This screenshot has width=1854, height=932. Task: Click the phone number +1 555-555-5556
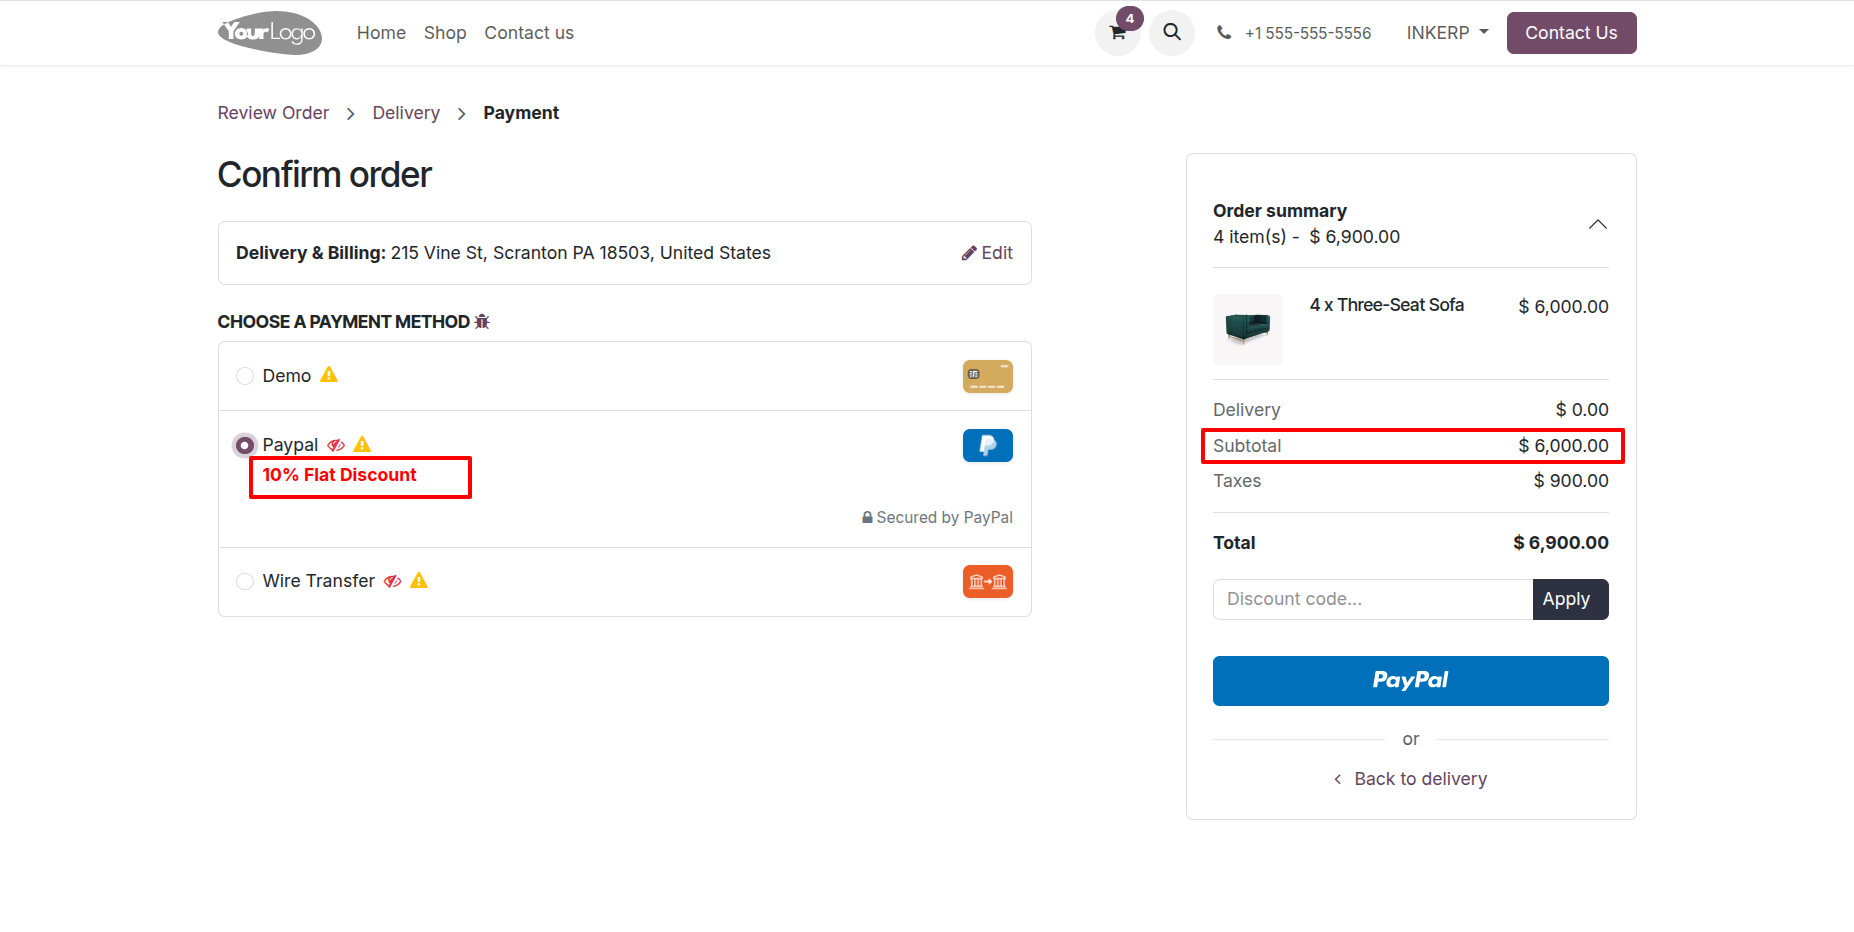tap(1308, 33)
